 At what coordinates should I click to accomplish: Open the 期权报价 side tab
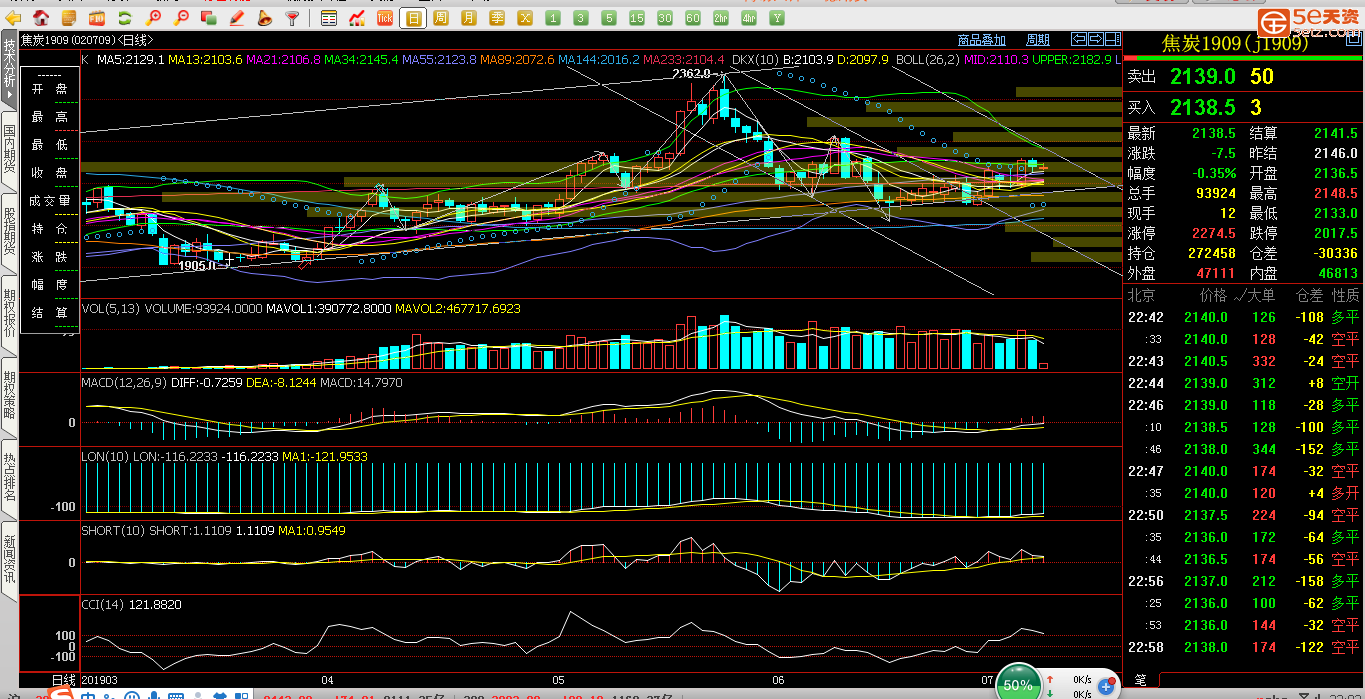coord(9,315)
